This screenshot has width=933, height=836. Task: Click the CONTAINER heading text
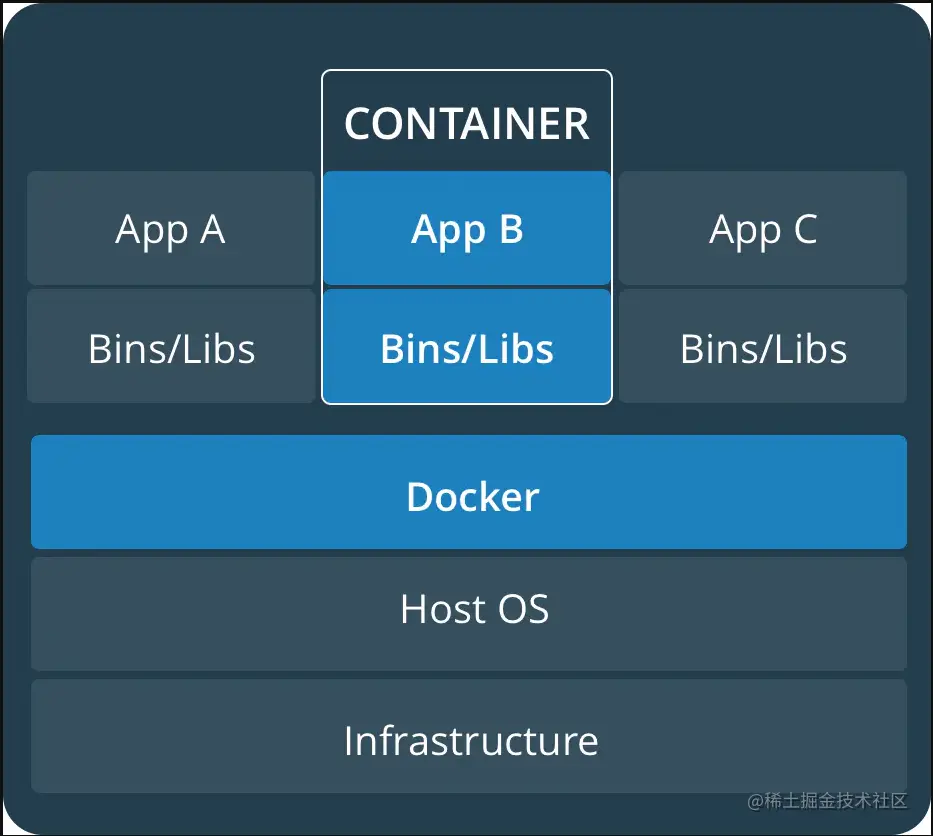467,124
